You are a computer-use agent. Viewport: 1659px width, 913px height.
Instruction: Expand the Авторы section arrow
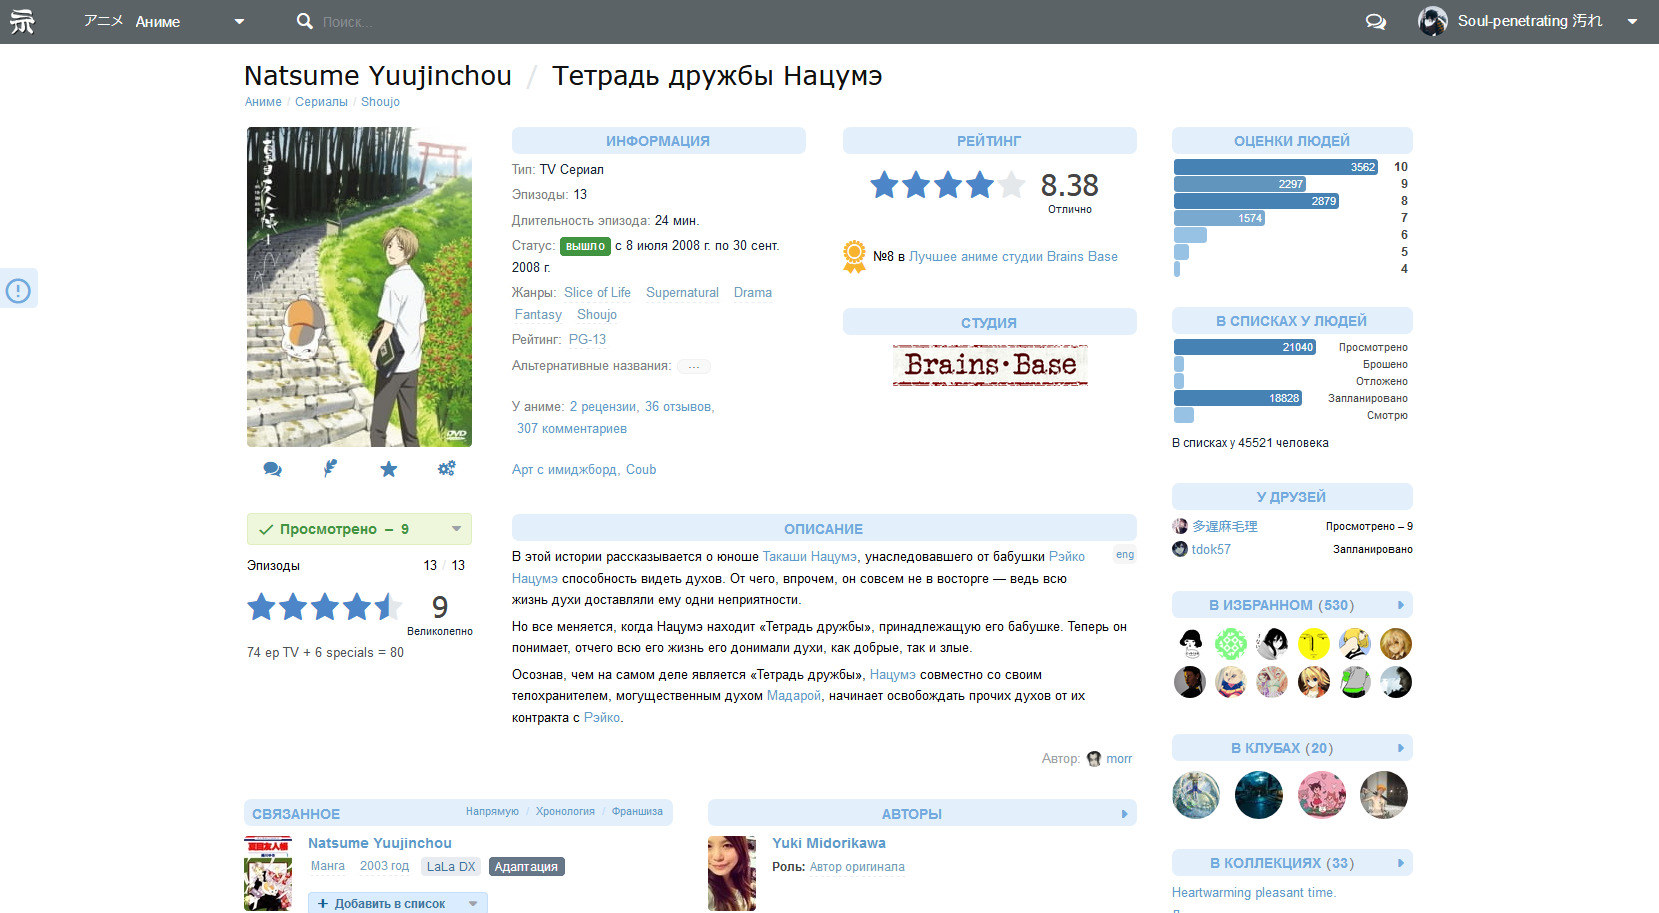point(1124,814)
